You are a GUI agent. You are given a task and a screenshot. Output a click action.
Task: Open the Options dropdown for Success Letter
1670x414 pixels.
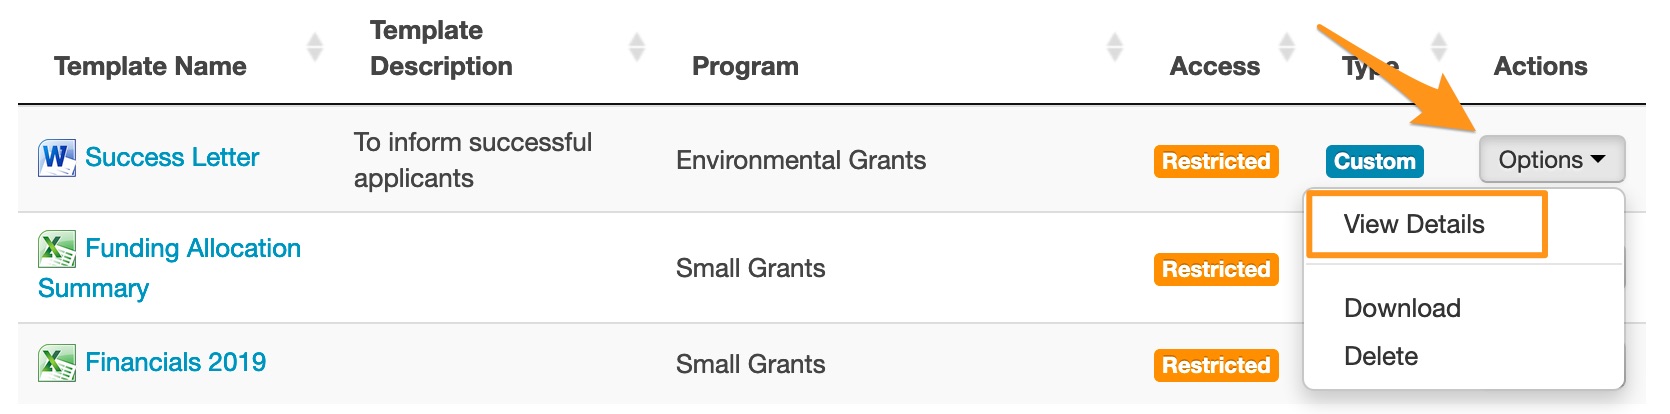coord(1551,160)
